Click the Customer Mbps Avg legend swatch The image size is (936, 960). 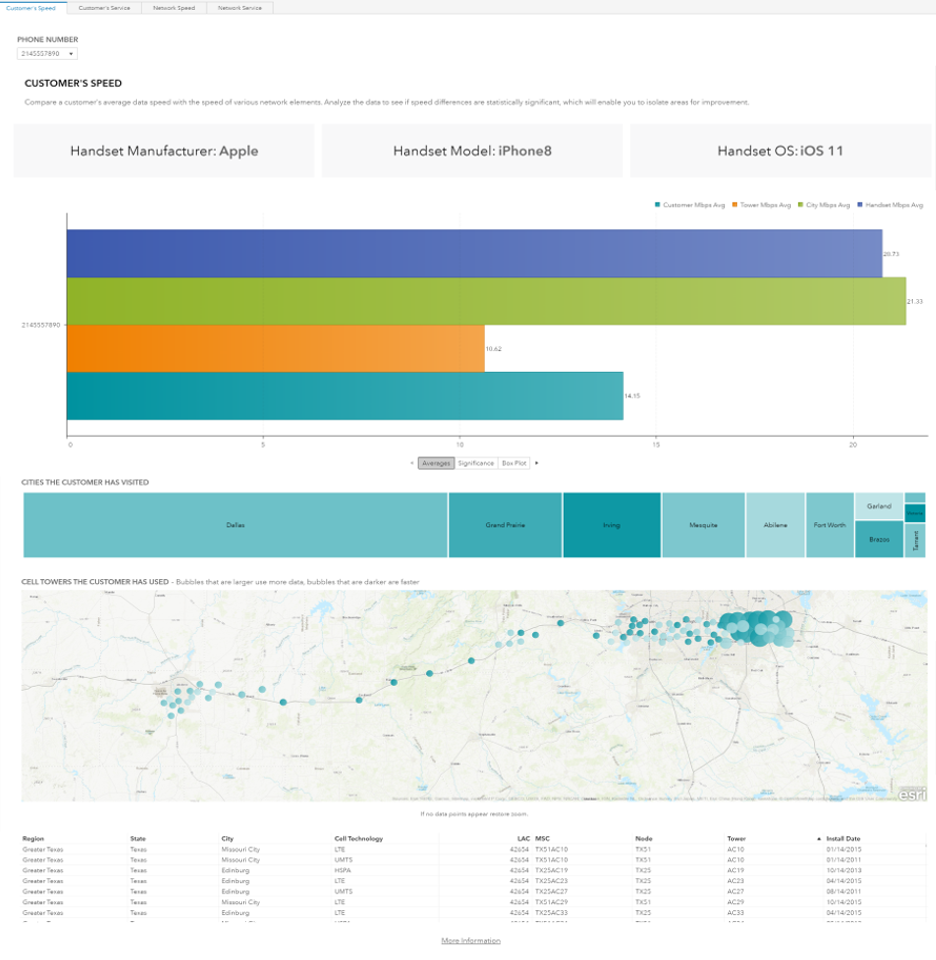pyautogui.click(x=657, y=204)
